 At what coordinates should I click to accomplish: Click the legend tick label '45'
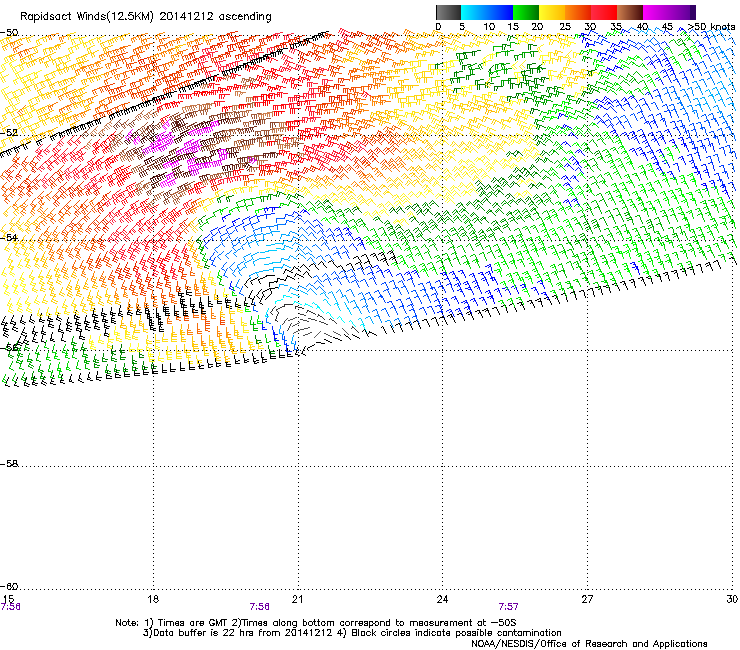pos(667,27)
